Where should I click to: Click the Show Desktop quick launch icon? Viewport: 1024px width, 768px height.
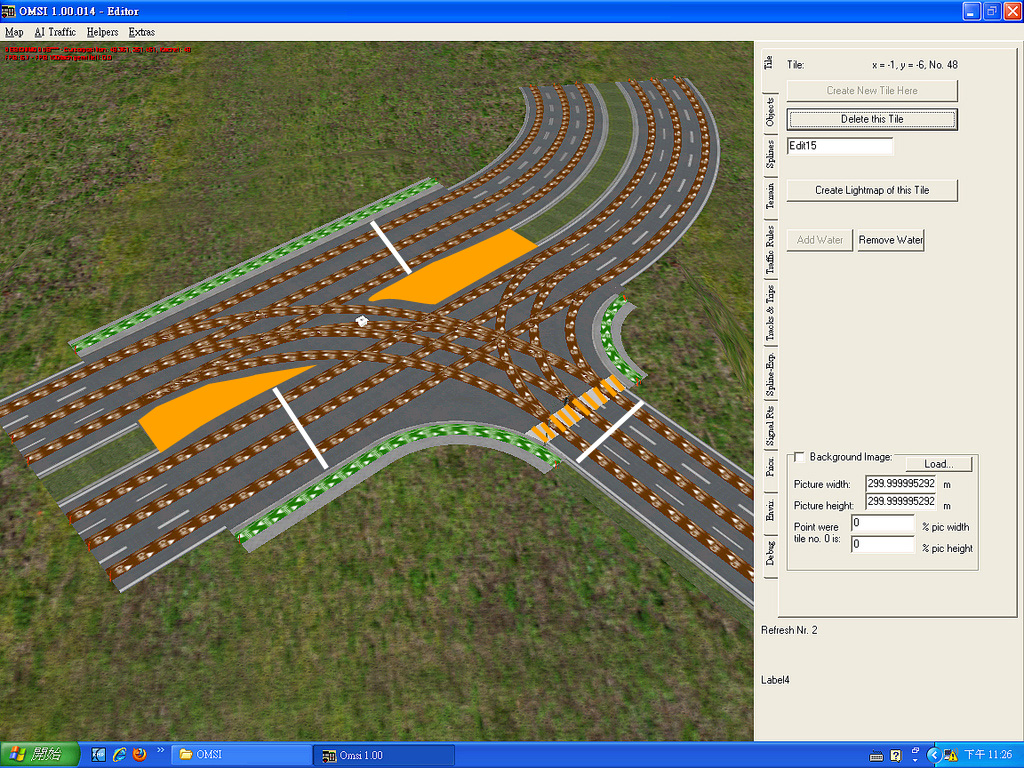tap(99, 754)
